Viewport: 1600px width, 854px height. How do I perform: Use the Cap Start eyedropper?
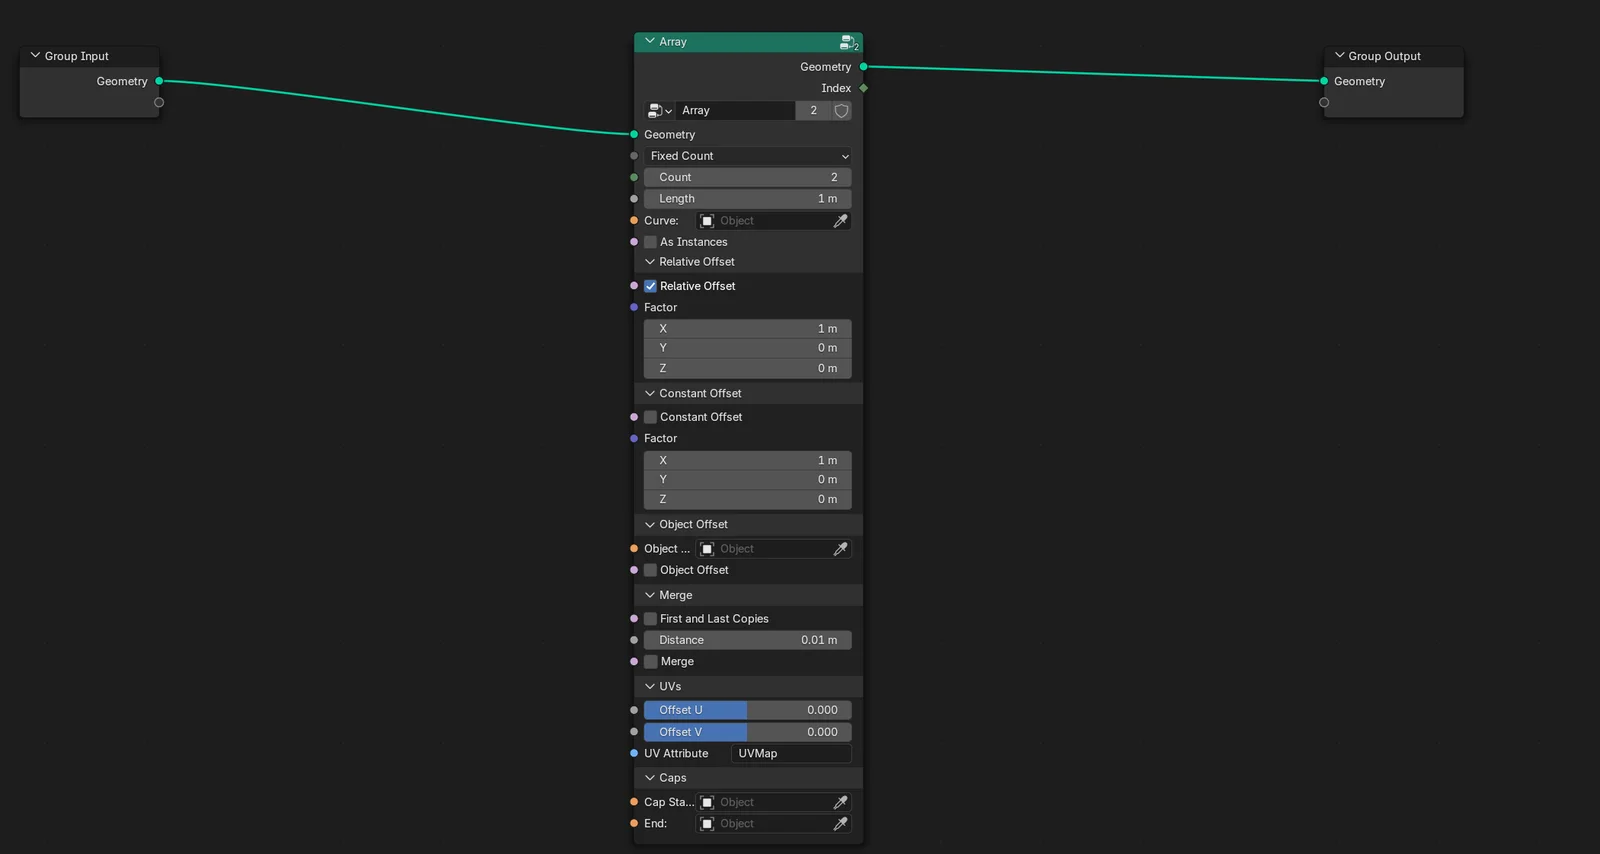(x=840, y=802)
